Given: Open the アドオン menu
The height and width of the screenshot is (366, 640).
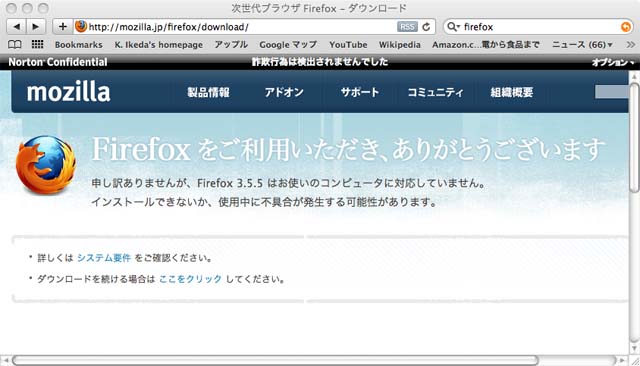Looking at the screenshot, I should pyautogui.click(x=284, y=93).
